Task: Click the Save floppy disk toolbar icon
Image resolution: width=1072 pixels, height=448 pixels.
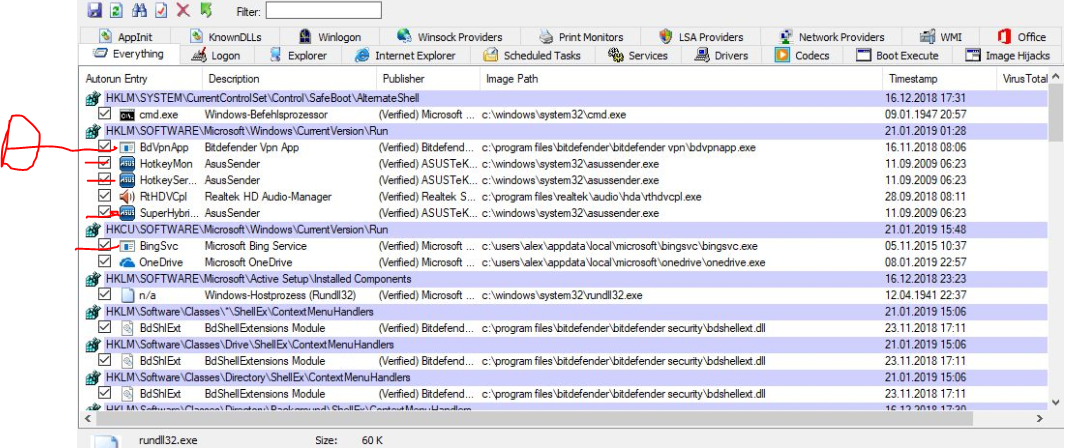Action: [94, 10]
